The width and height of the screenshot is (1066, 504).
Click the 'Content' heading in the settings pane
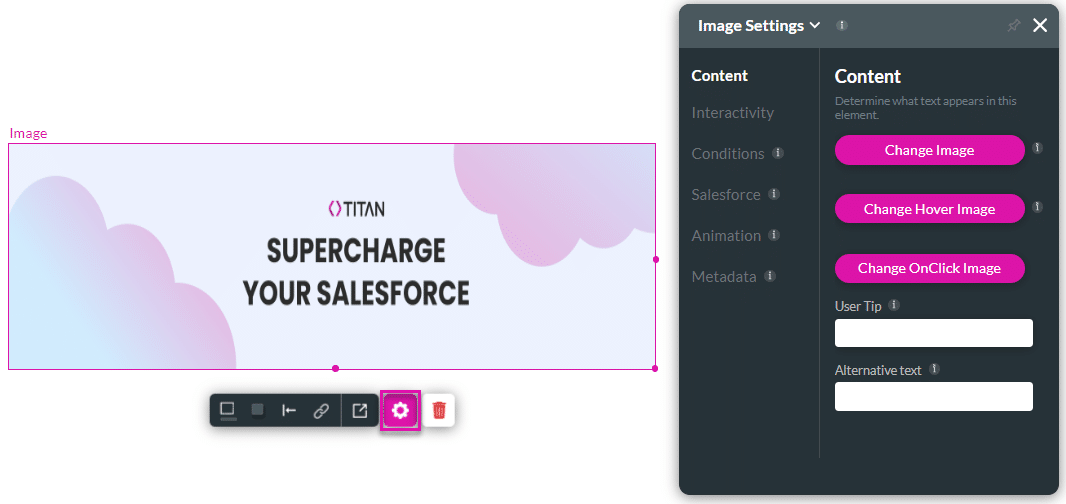867,76
